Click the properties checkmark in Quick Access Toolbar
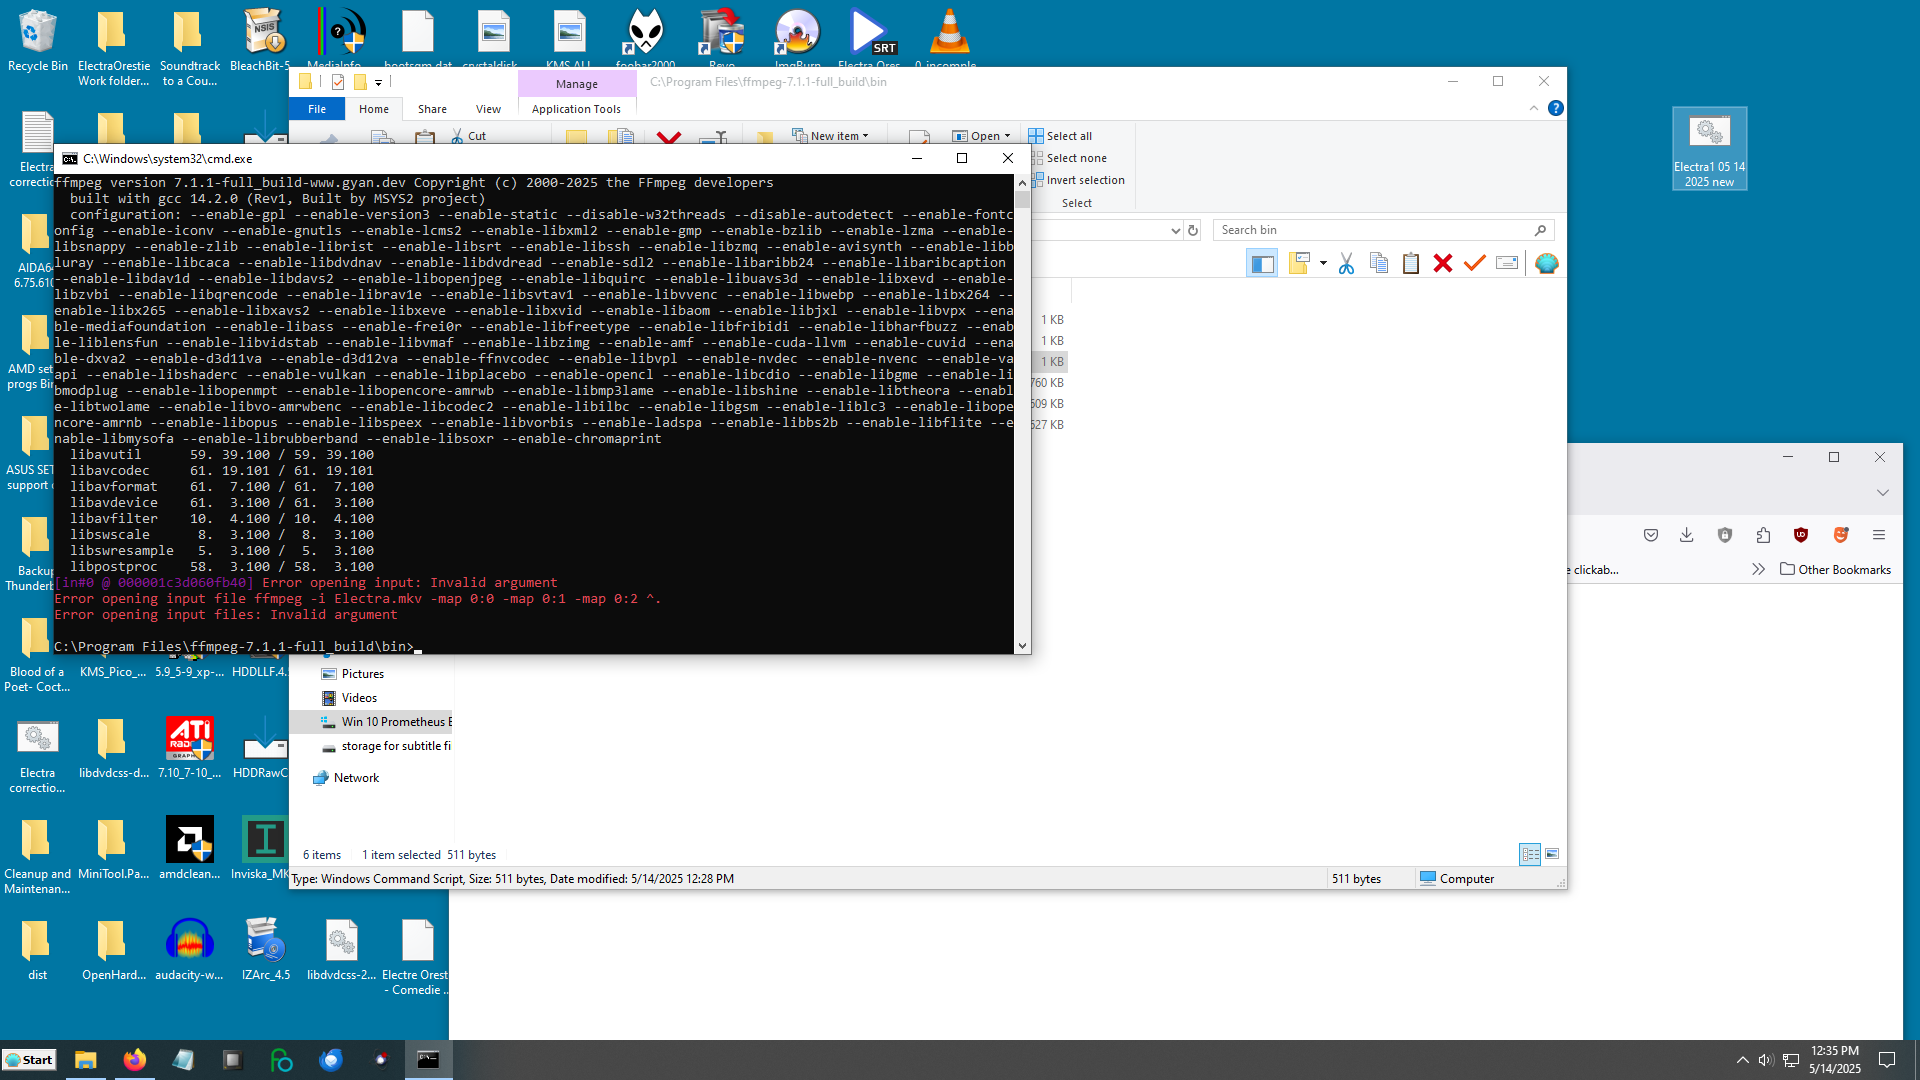The height and width of the screenshot is (1080, 1920). coord(338,82)
